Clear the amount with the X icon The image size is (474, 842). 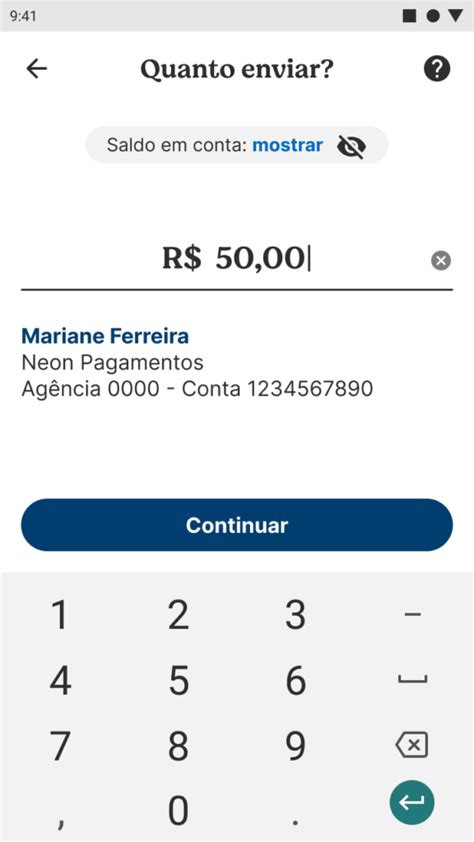(441, 260)
